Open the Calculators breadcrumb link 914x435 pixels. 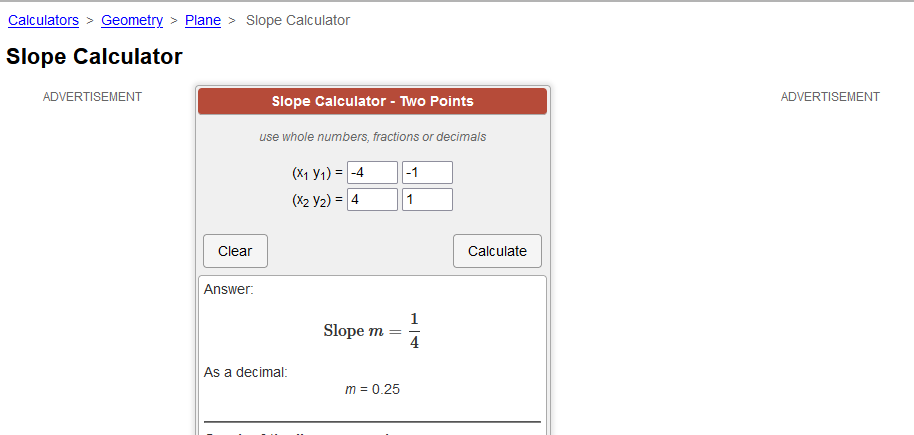[x=43, y=20]
